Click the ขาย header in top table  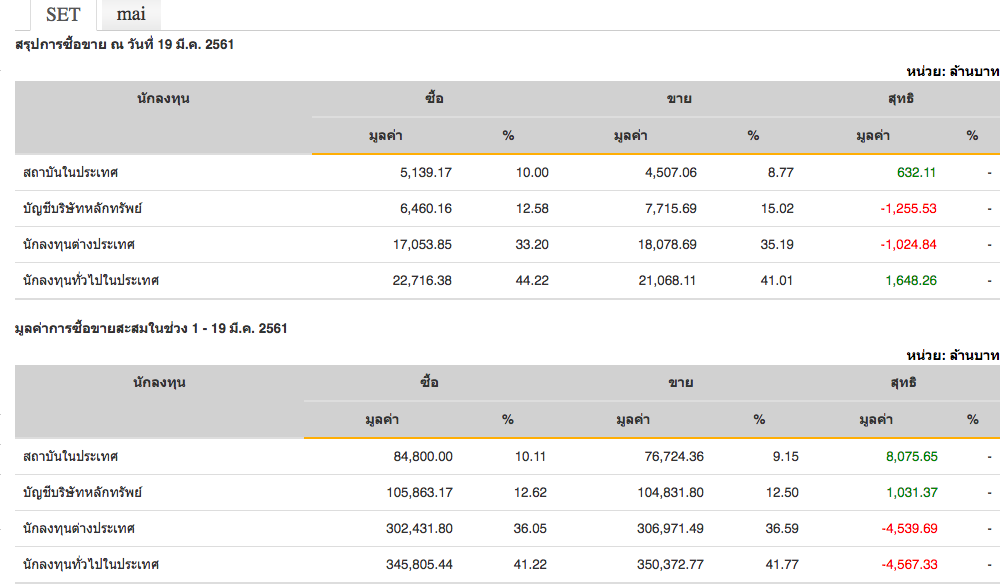tap(680, 99)
